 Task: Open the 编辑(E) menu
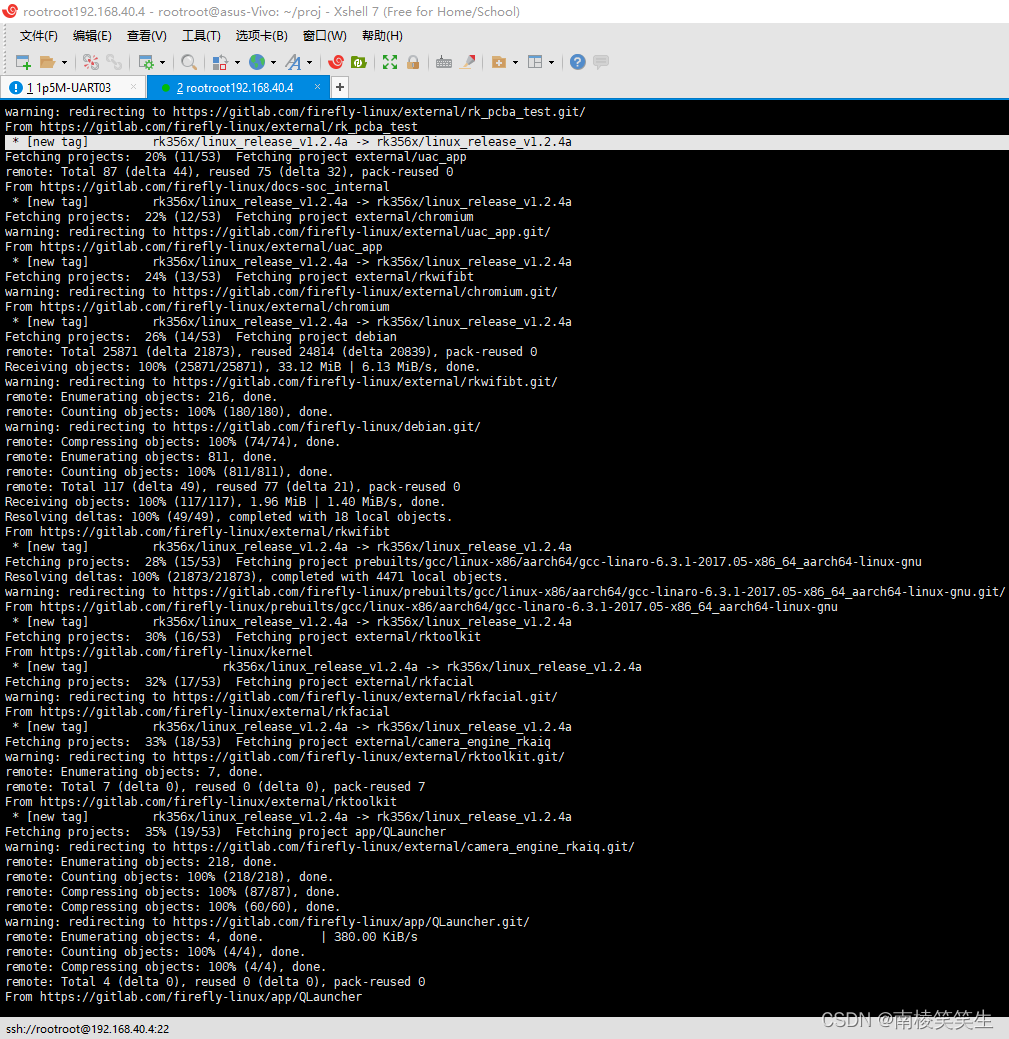click(92, 36)
